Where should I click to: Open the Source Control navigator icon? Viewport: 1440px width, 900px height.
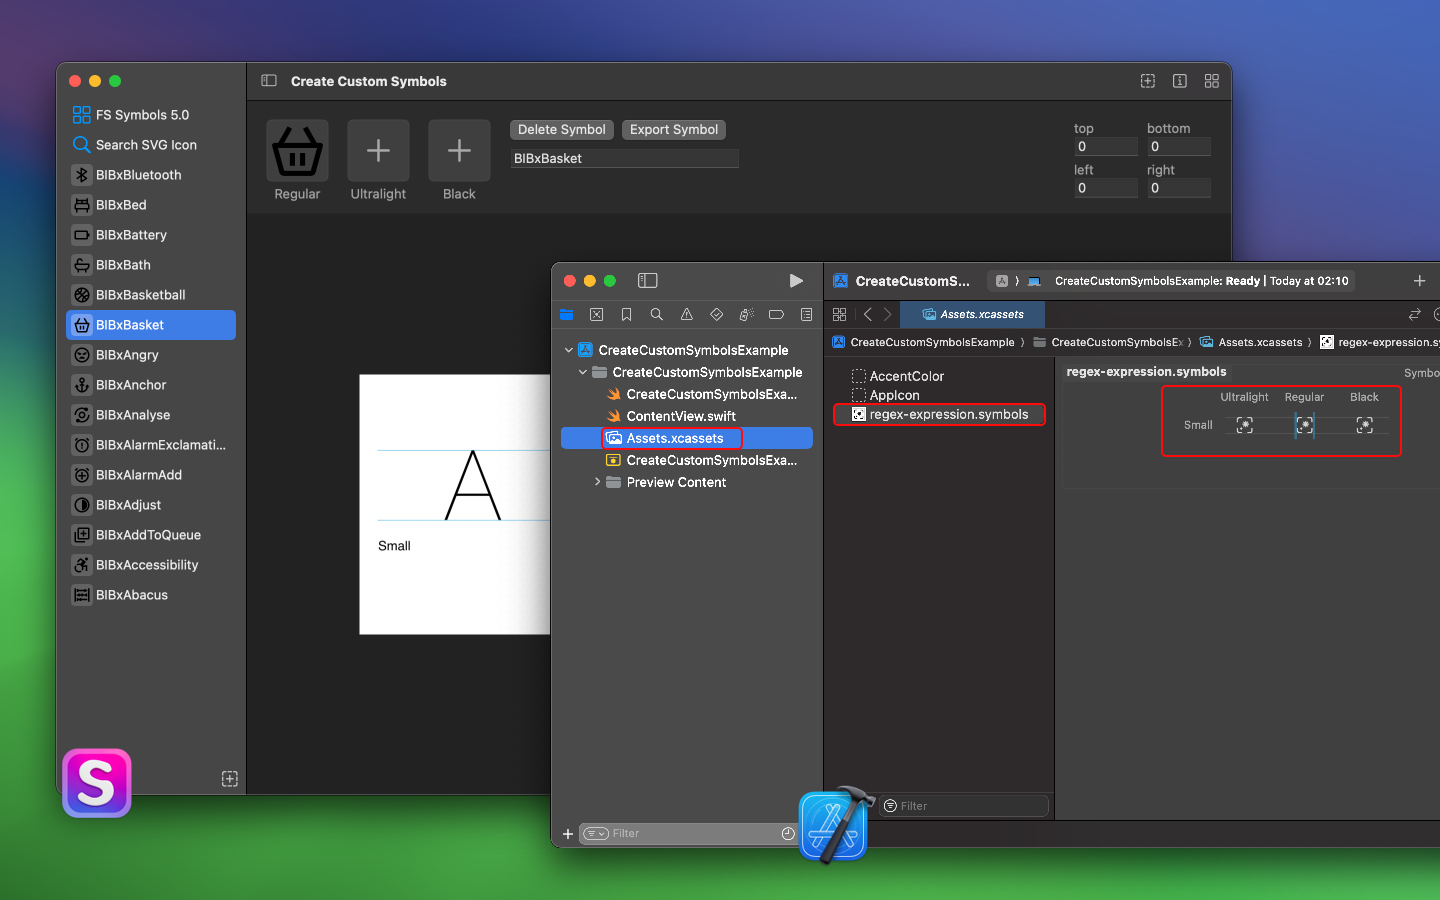pos(597,314)
